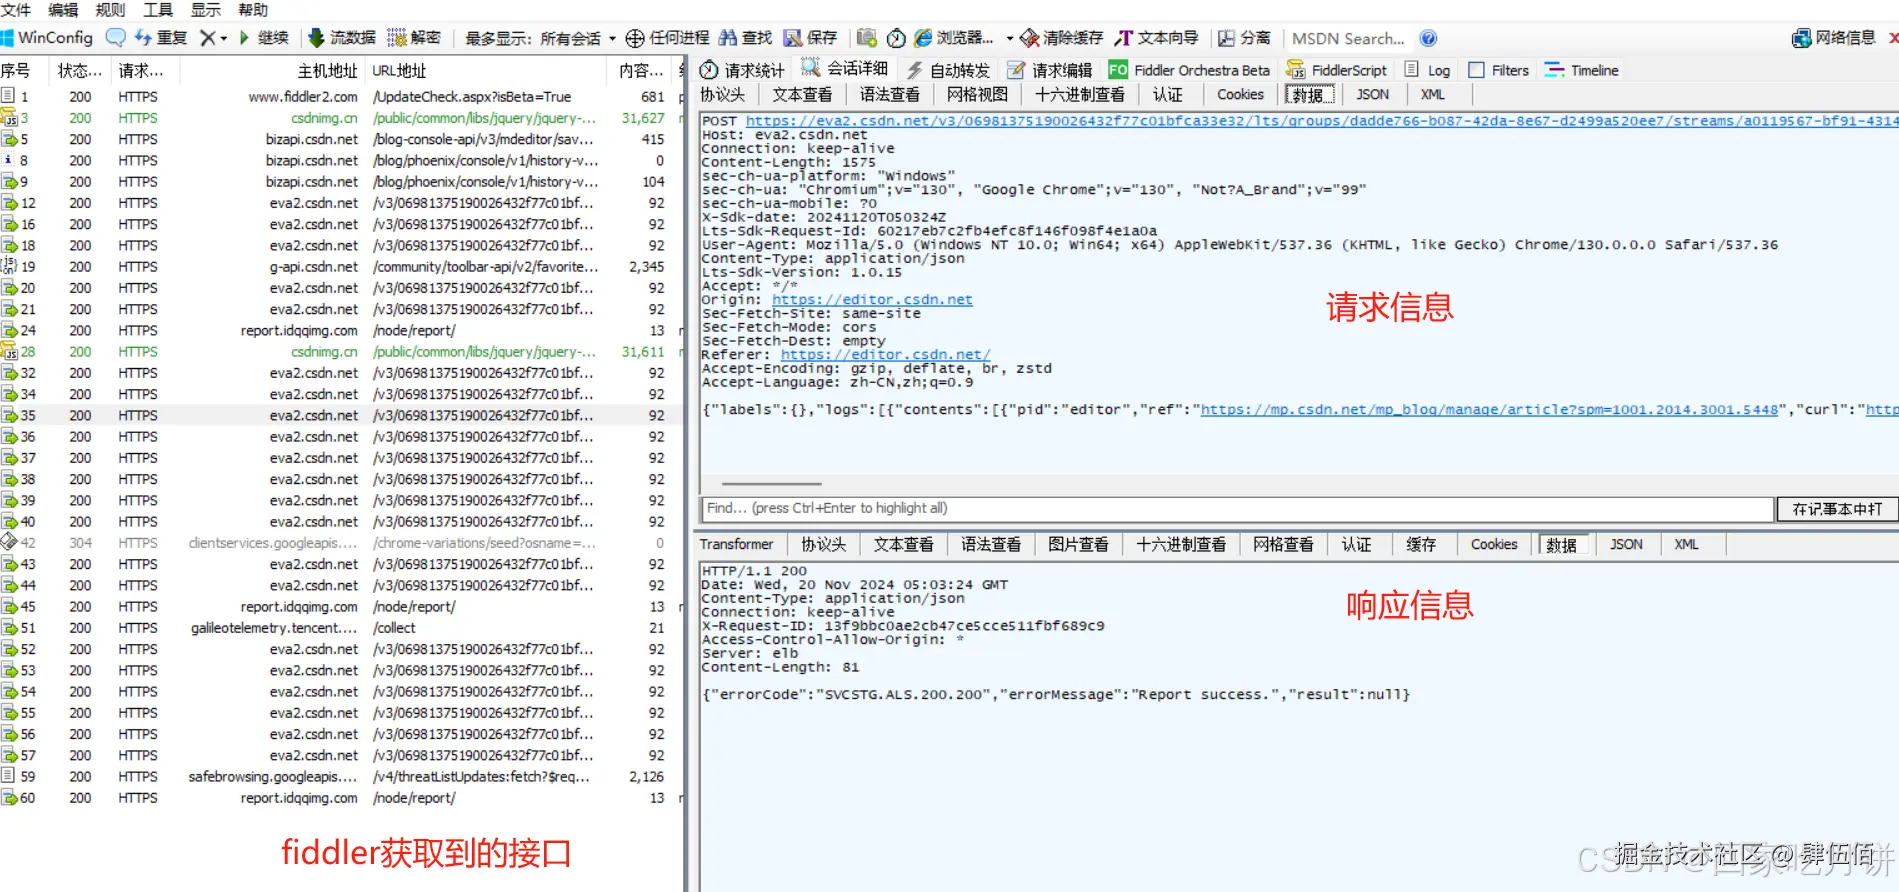Click the 网络信息 online indicator
This screenshot has height=892, width=1899.
(x=1833, y=38)
